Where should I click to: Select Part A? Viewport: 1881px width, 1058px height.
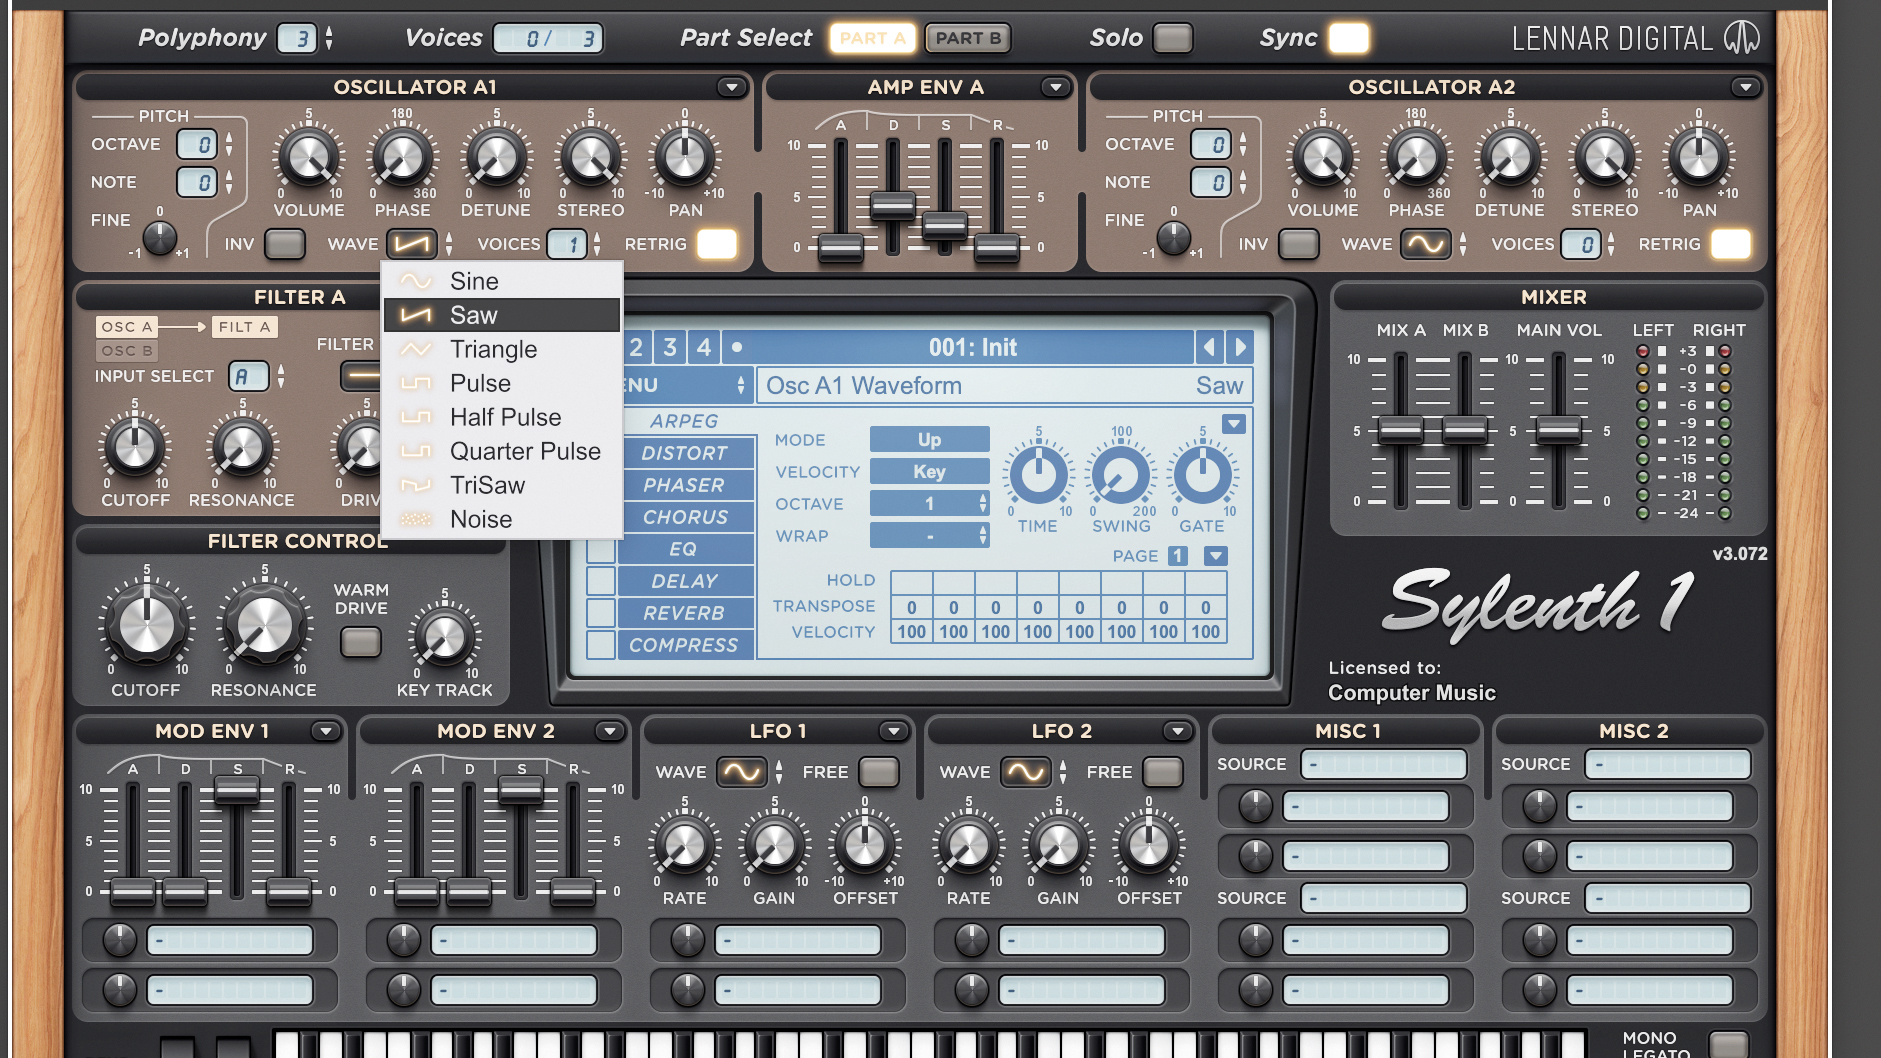tap(873, 38)
